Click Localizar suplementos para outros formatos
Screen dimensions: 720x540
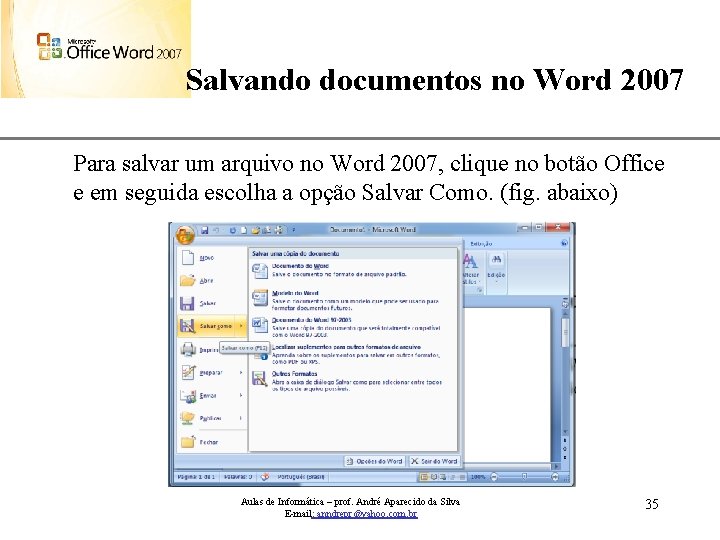[353, 354]
